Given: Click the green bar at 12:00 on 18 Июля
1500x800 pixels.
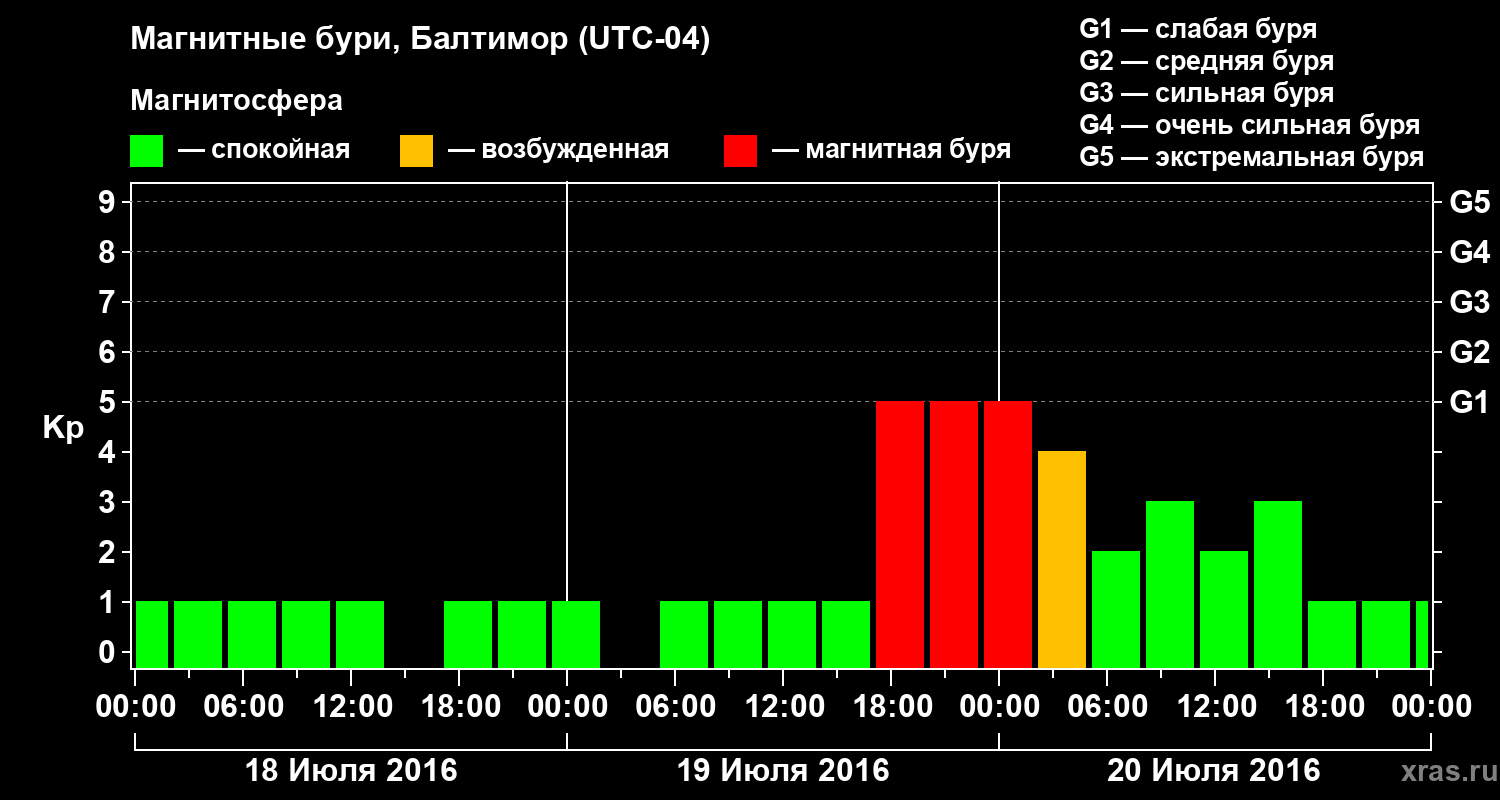Looking at the screenshot, I should 360,635.
